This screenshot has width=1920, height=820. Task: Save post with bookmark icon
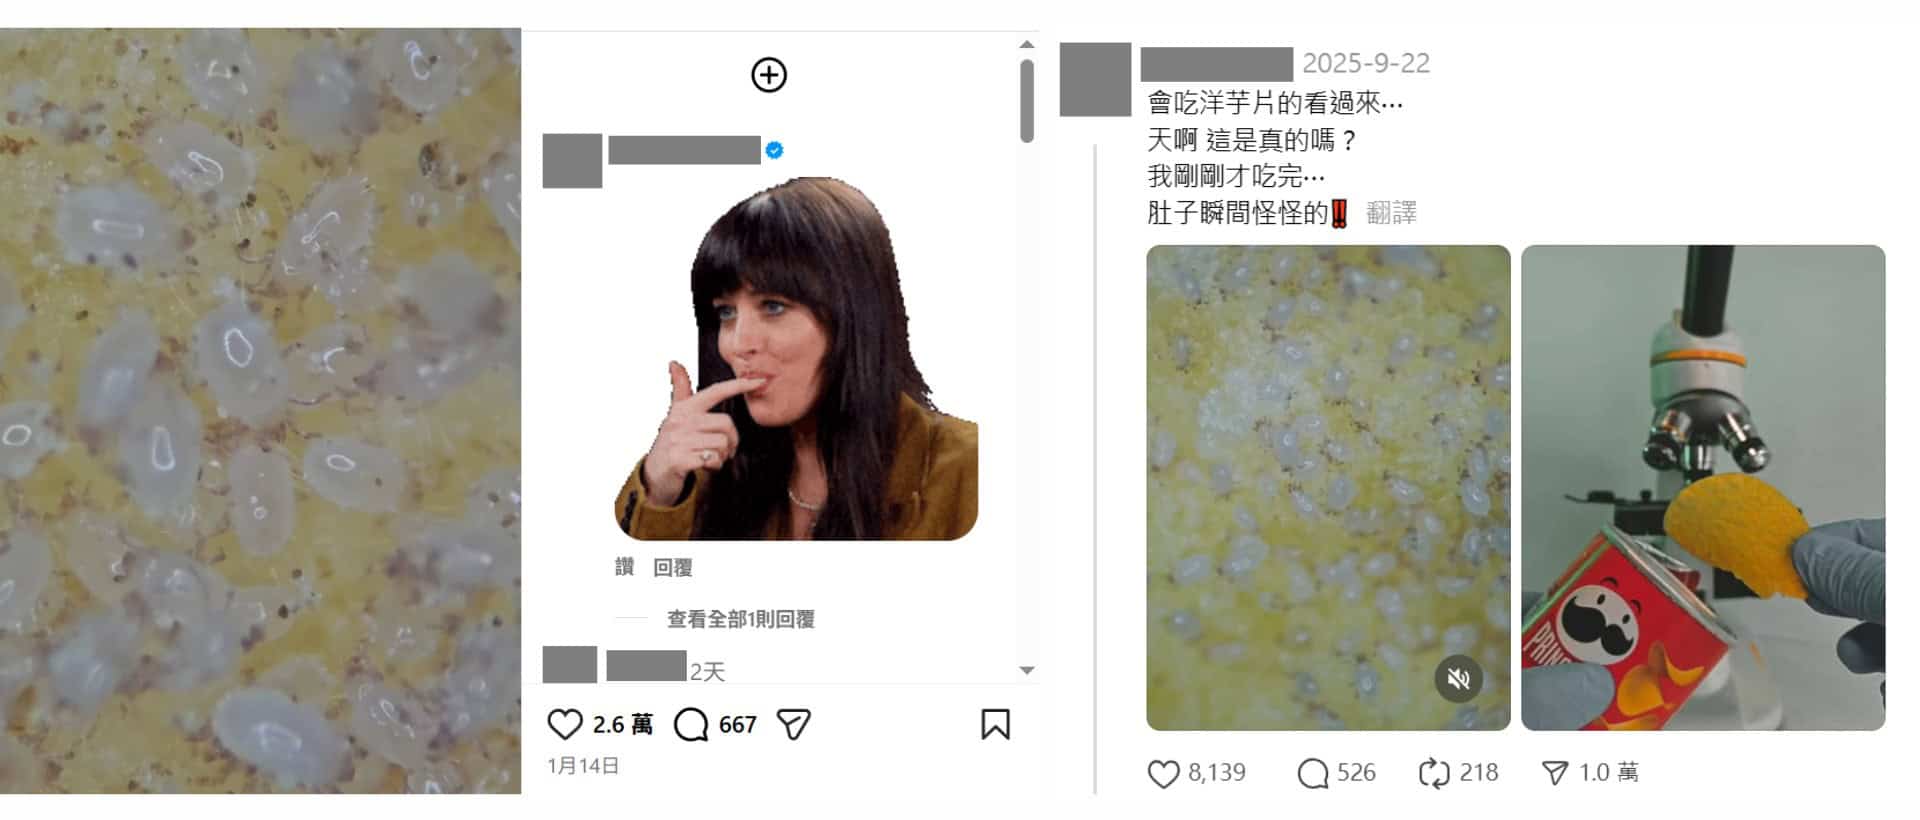point(995,724)
